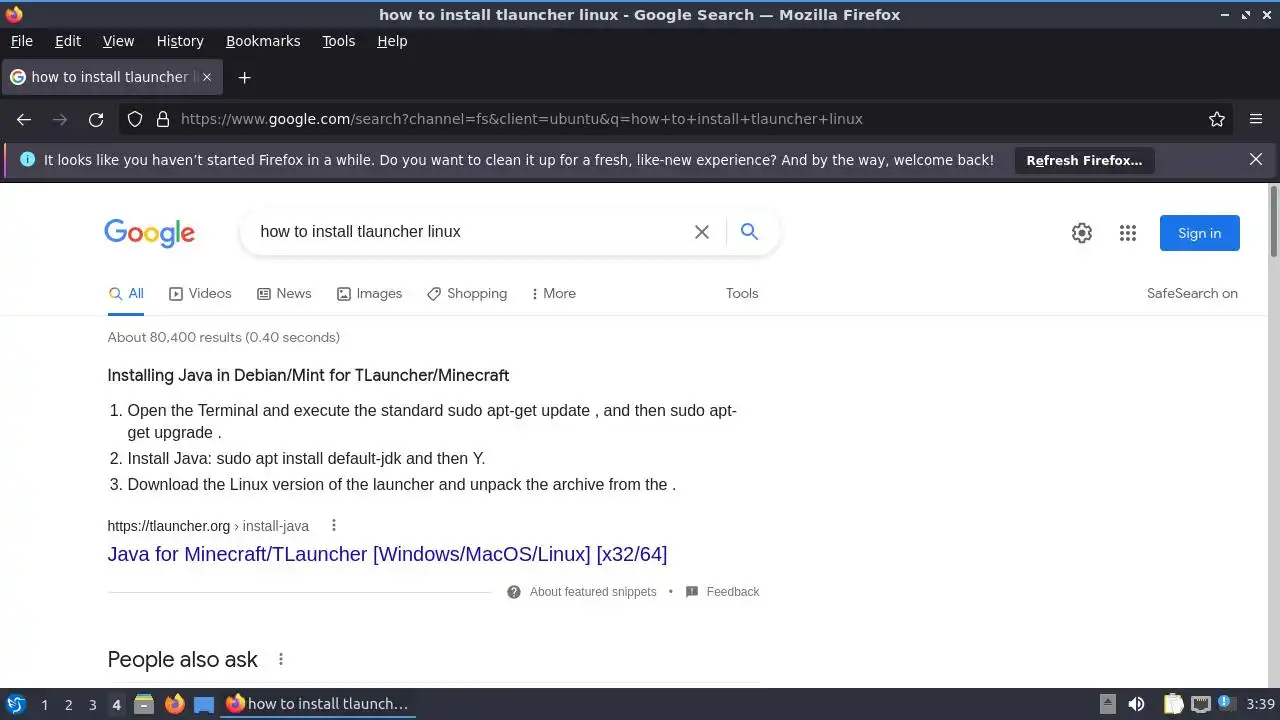The image size is (1280, 720).
Task: Click the 'About 80,400 results' text
Action: (x=224, y=337)
